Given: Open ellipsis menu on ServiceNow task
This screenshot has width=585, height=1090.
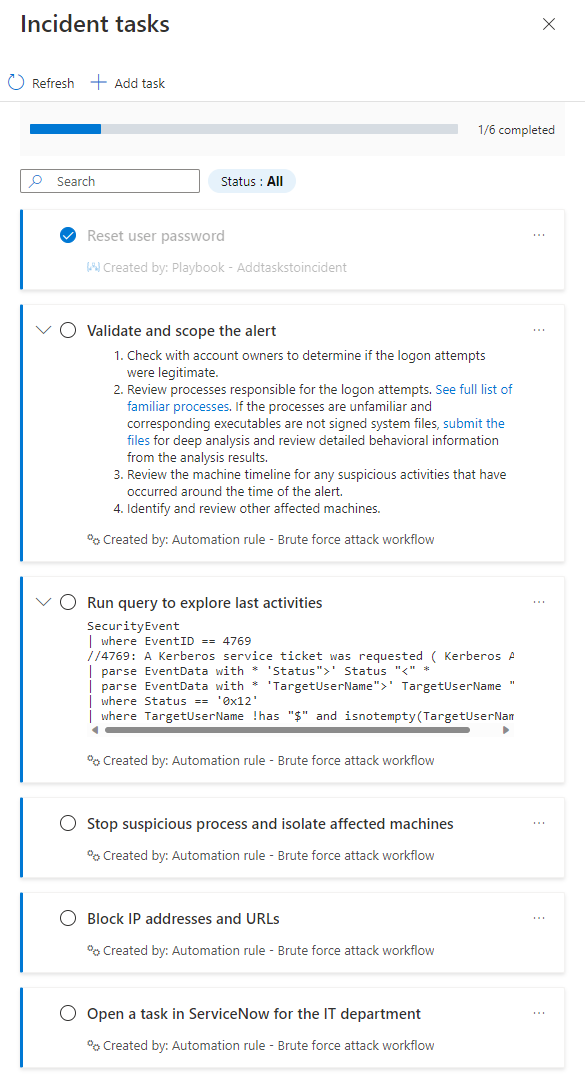Looking at the screenshot, I should 539,1012.
